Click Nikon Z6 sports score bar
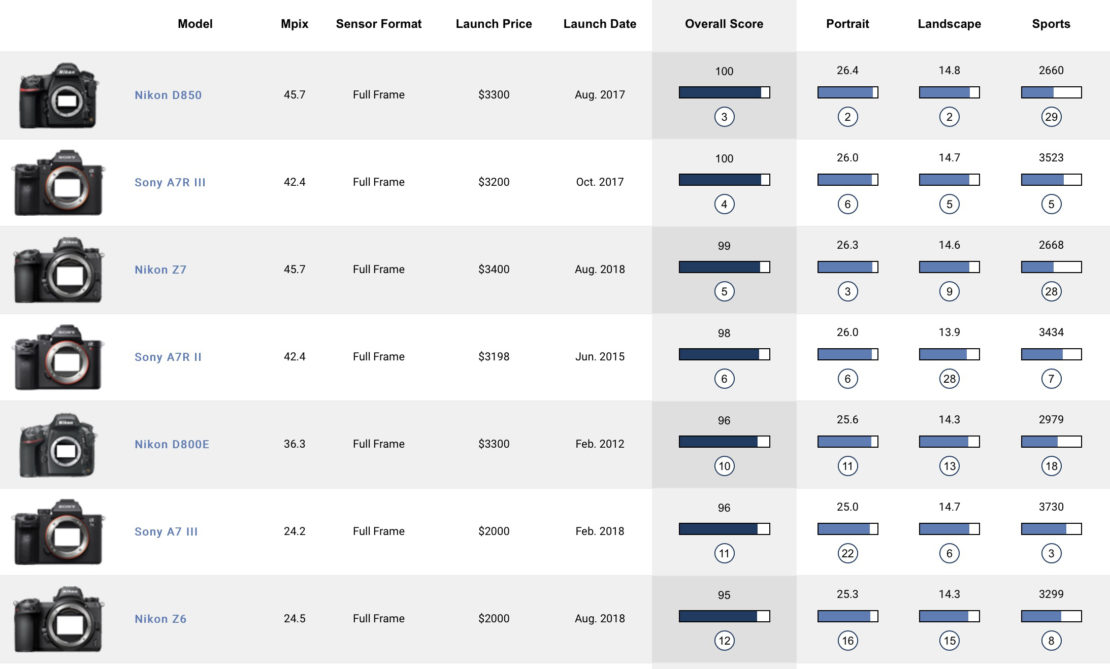Screen dimensions: 1110x669 pyautogui.click(x=1051, y=616)
